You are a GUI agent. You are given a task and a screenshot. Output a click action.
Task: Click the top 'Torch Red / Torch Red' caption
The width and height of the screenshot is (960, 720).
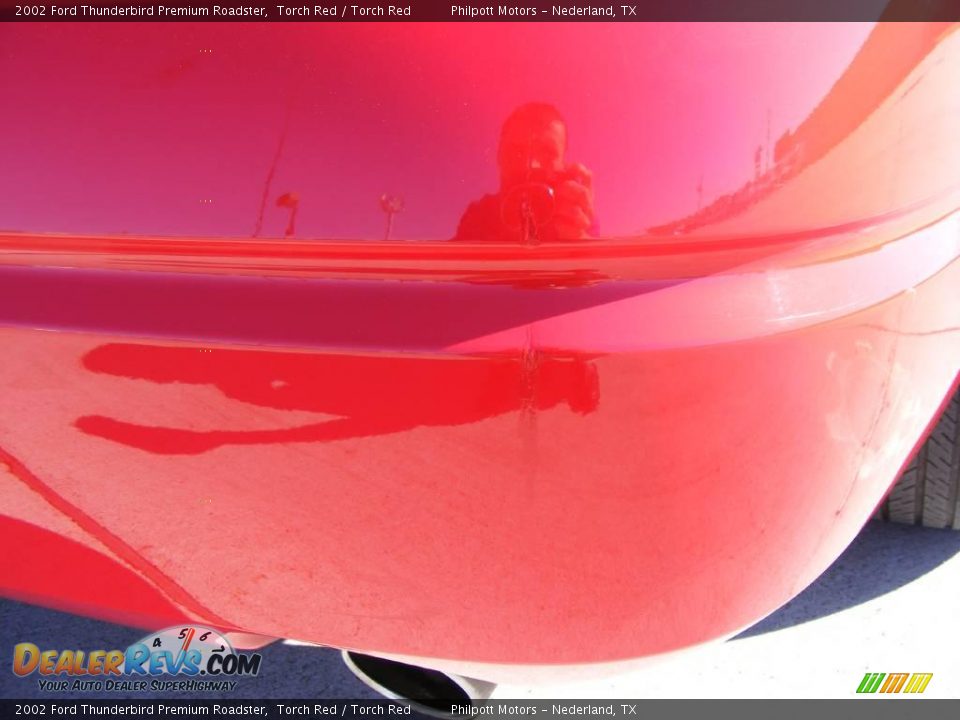(343, 10)
